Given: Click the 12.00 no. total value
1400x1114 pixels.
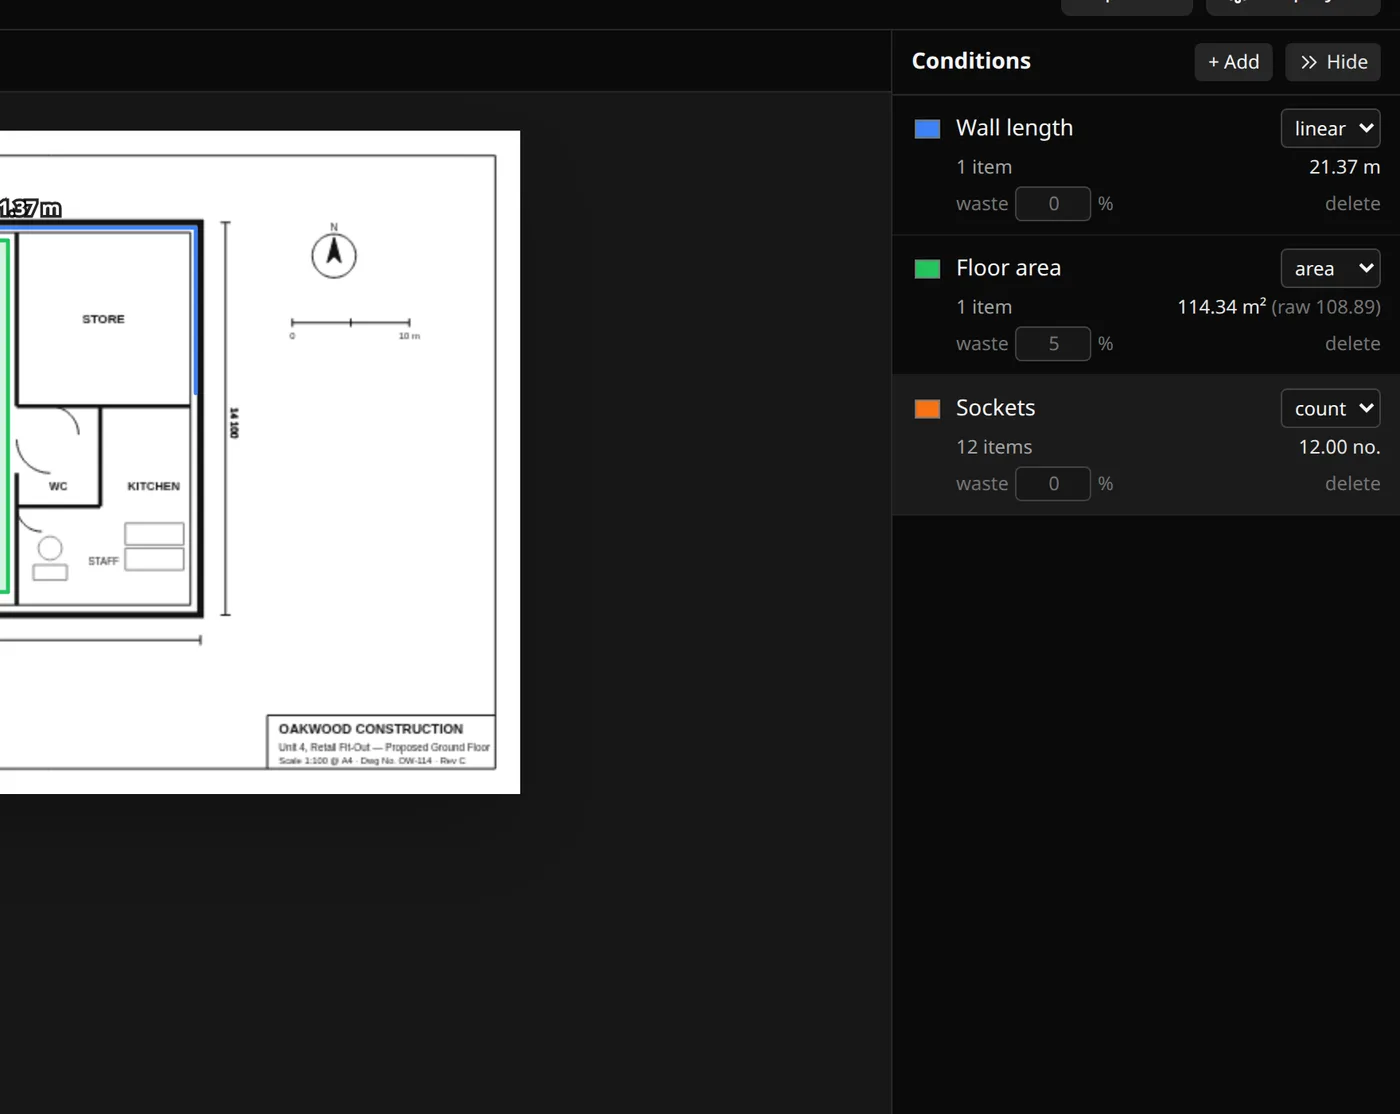Looking at the screenshot, I should 1339,447.
